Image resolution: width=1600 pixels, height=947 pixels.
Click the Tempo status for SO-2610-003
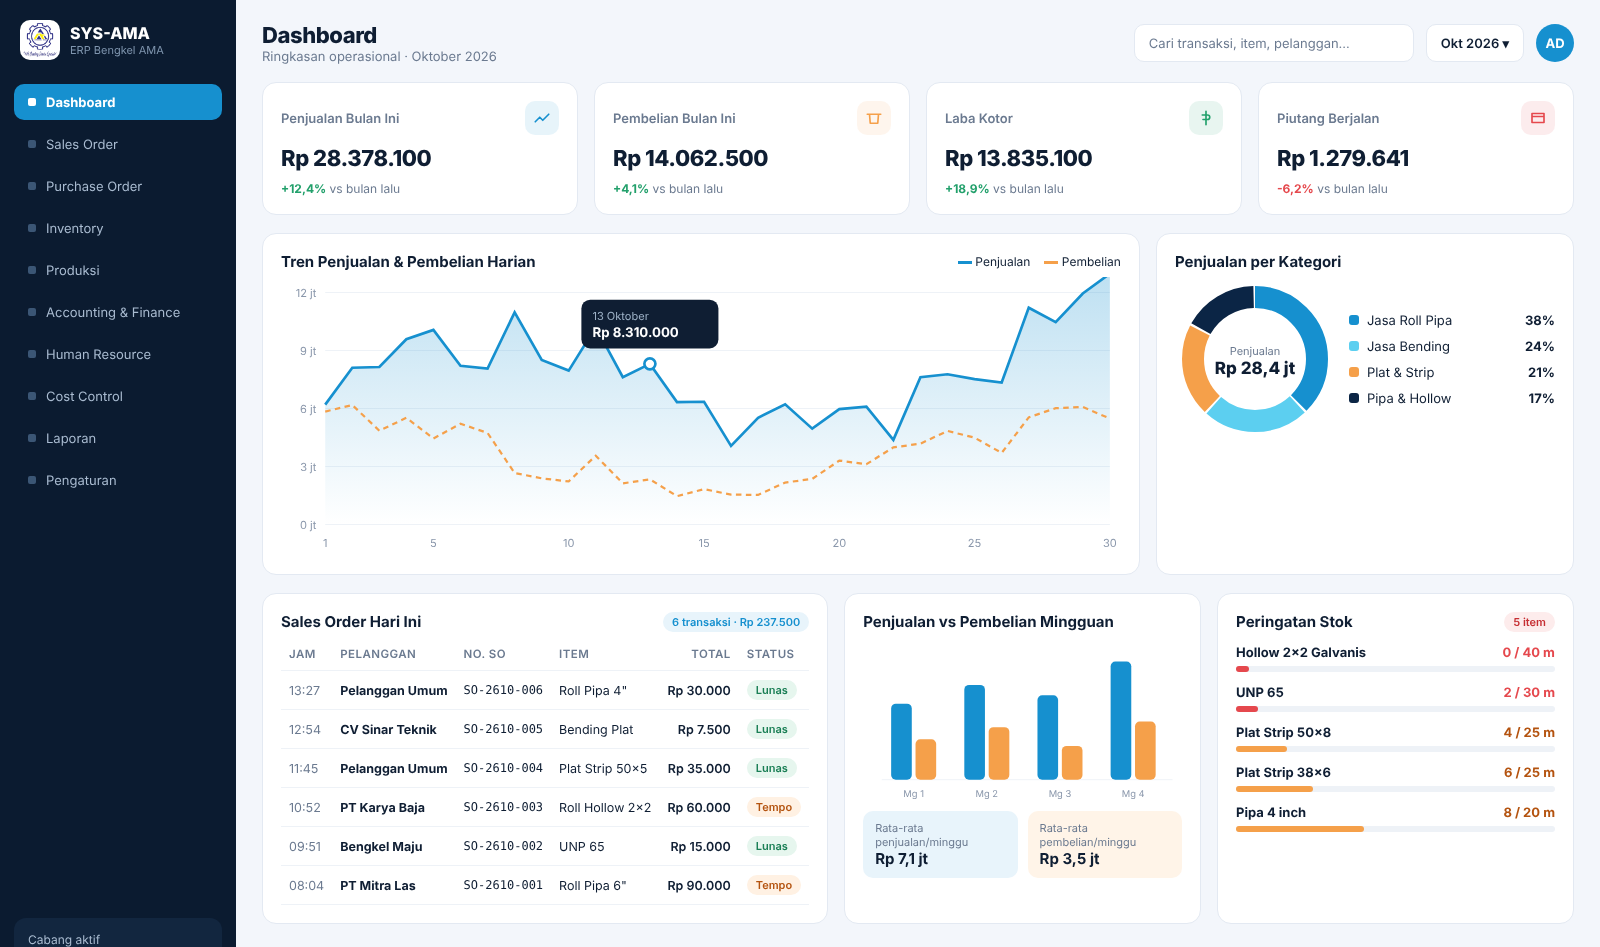coord(774,807)
